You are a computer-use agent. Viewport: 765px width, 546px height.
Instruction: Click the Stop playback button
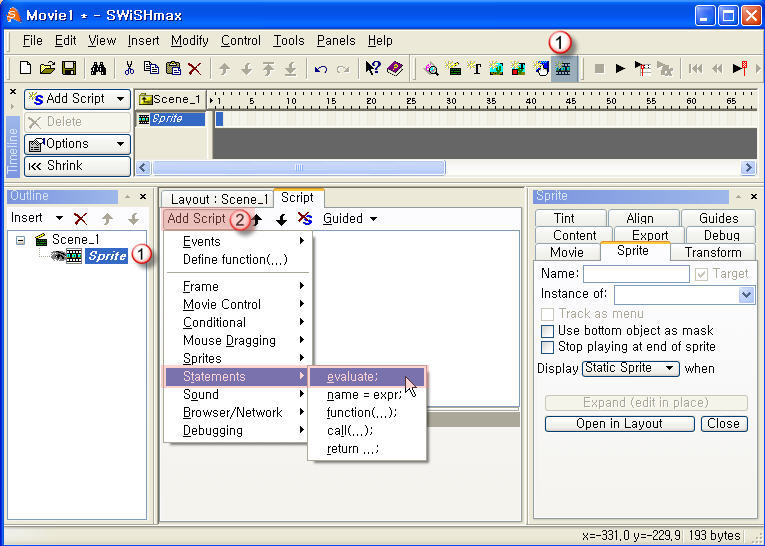coord(599,69)
